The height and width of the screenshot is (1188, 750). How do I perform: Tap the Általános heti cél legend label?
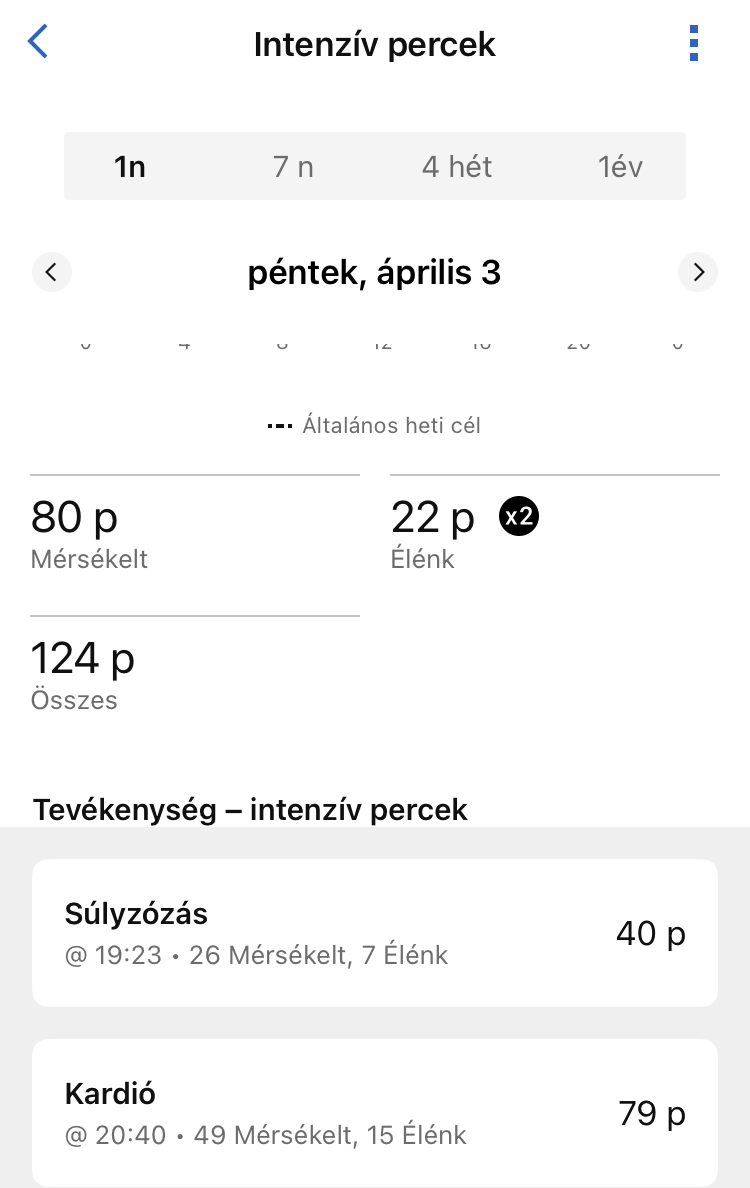coord(391,426)
